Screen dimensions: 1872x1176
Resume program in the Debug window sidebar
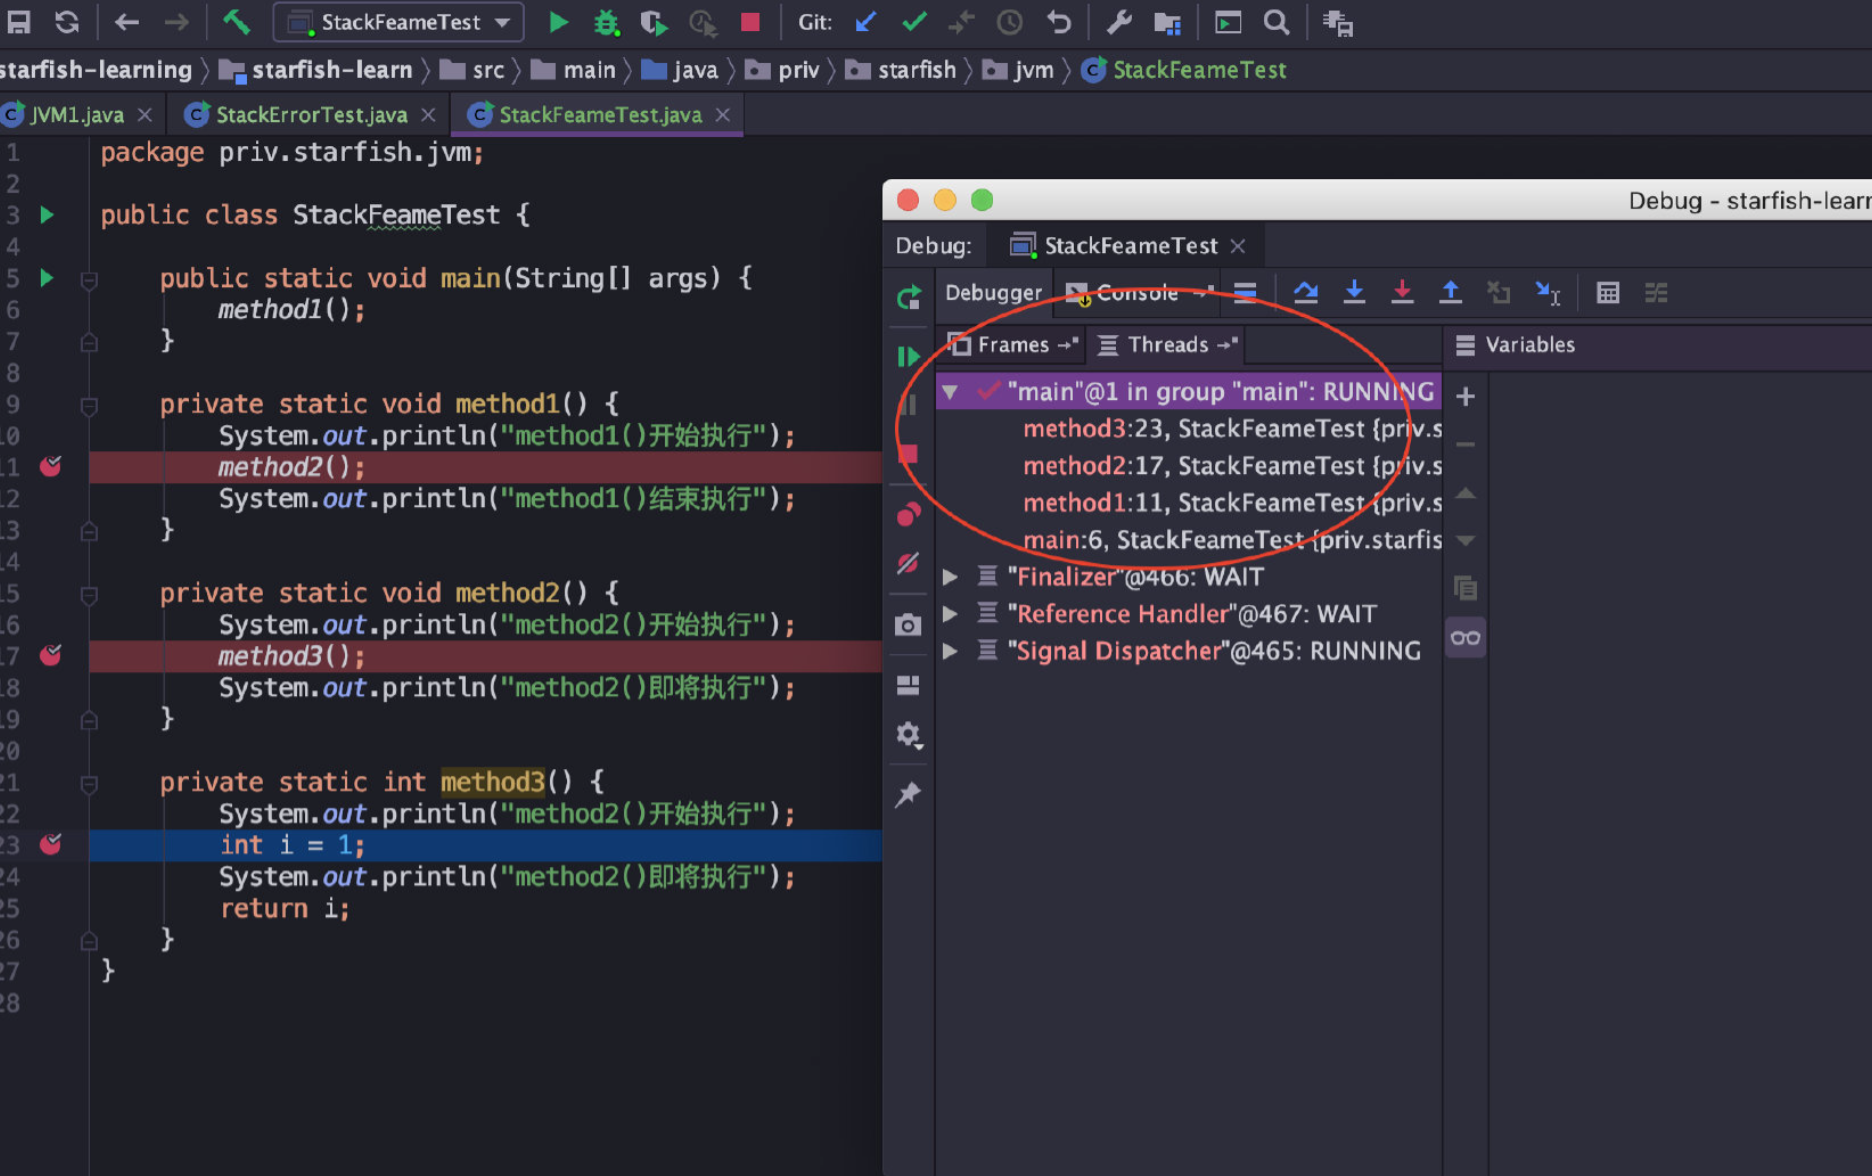point(908,357)
